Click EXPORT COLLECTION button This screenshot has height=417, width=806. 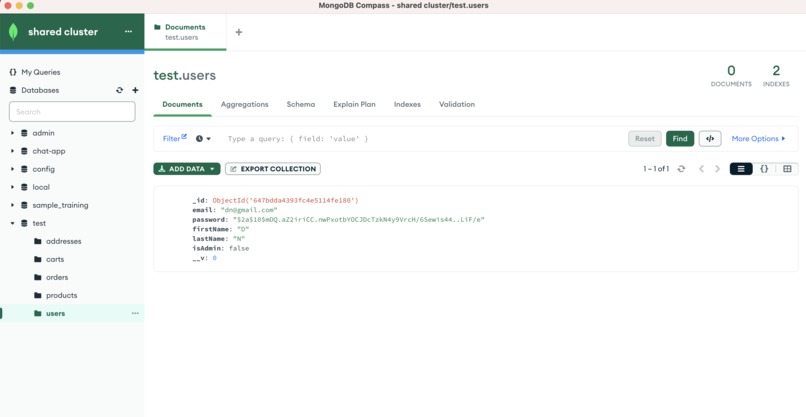pos(273,169)
